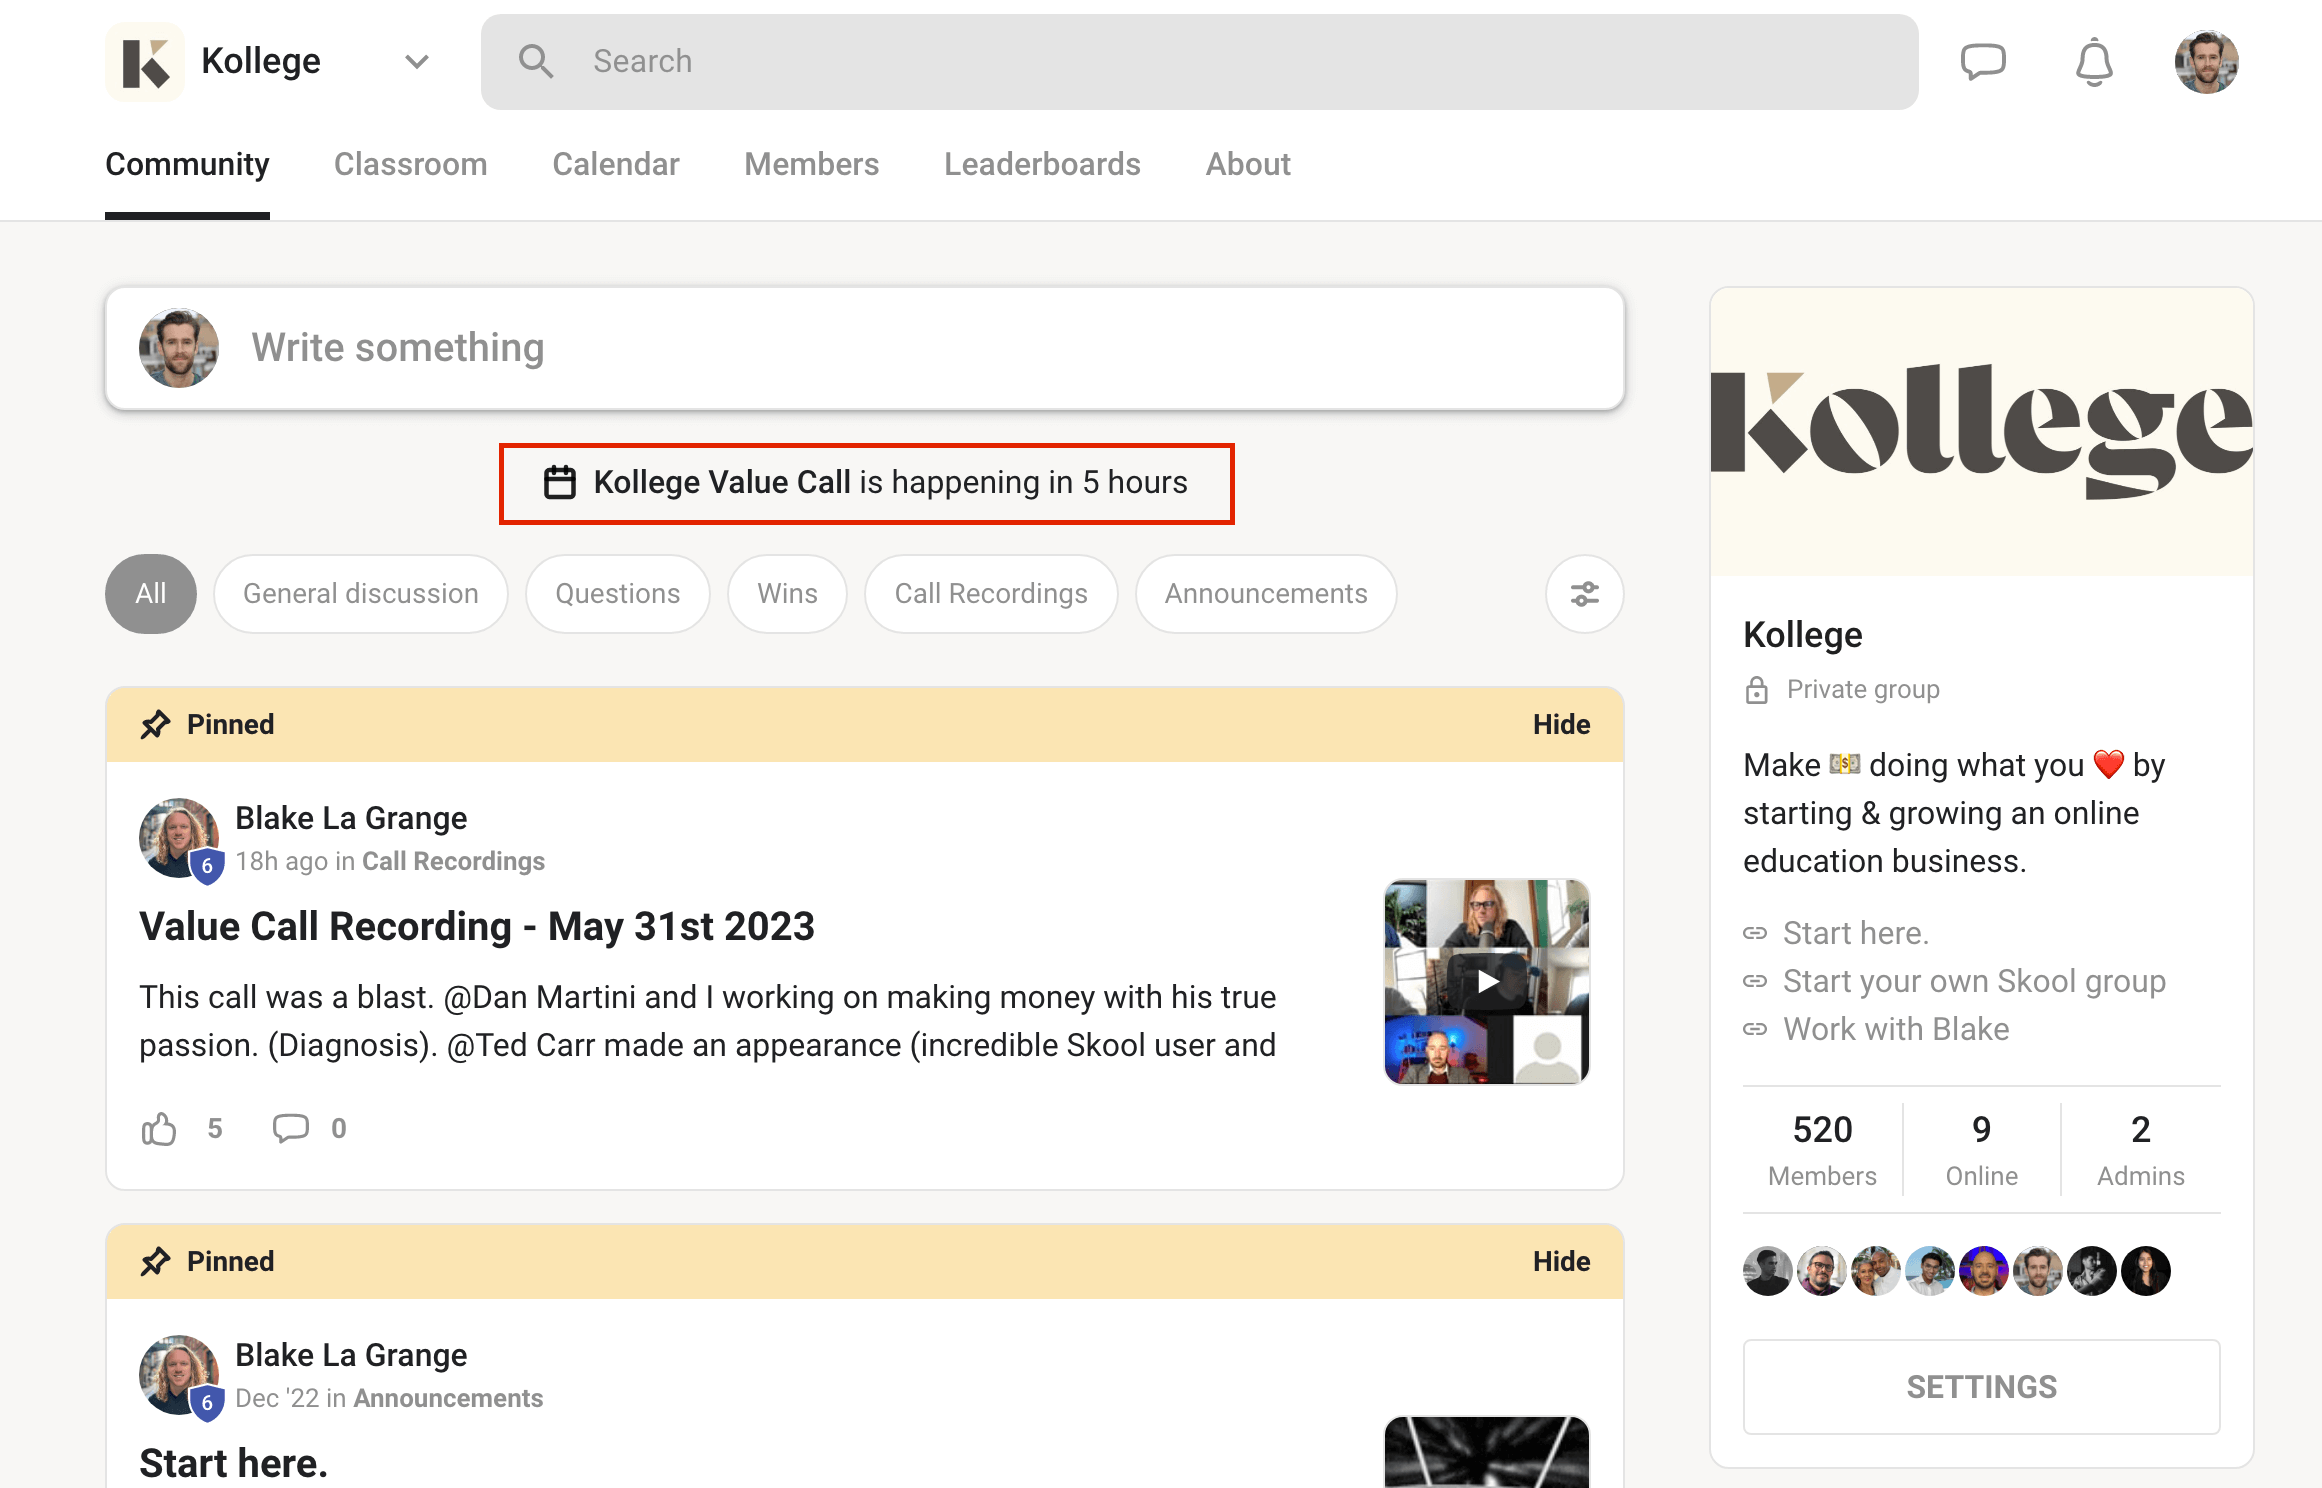Switch to the Classroom tab

point(410,163)
